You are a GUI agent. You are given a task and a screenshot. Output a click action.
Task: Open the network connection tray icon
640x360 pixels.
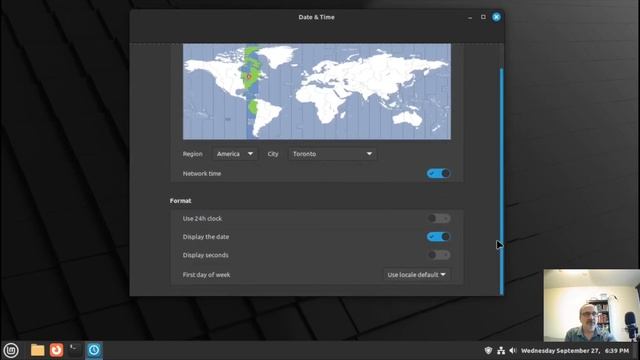tap(501, 351)
